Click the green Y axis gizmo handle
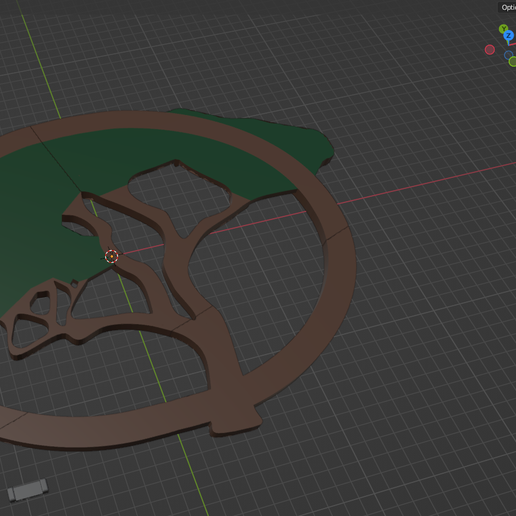The image size is (516, 516). (503, 29)
